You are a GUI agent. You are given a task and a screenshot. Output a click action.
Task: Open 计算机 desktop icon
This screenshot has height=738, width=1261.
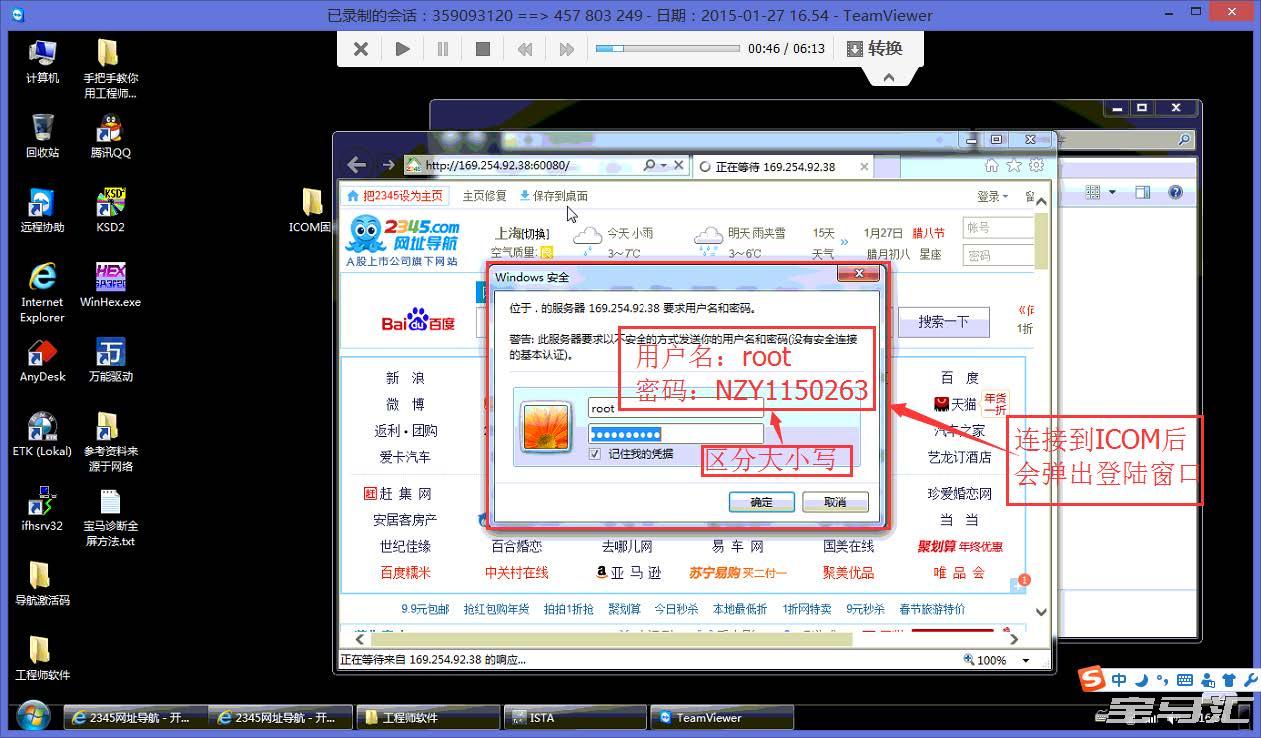(42, 62)
